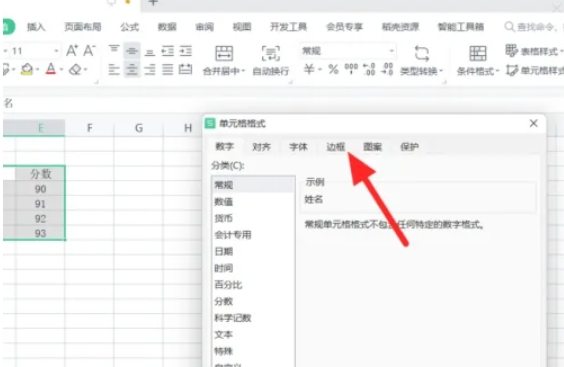Increase decimal places
The width and height of the screenshot is (564, 367).
click(x=369, y=69)
